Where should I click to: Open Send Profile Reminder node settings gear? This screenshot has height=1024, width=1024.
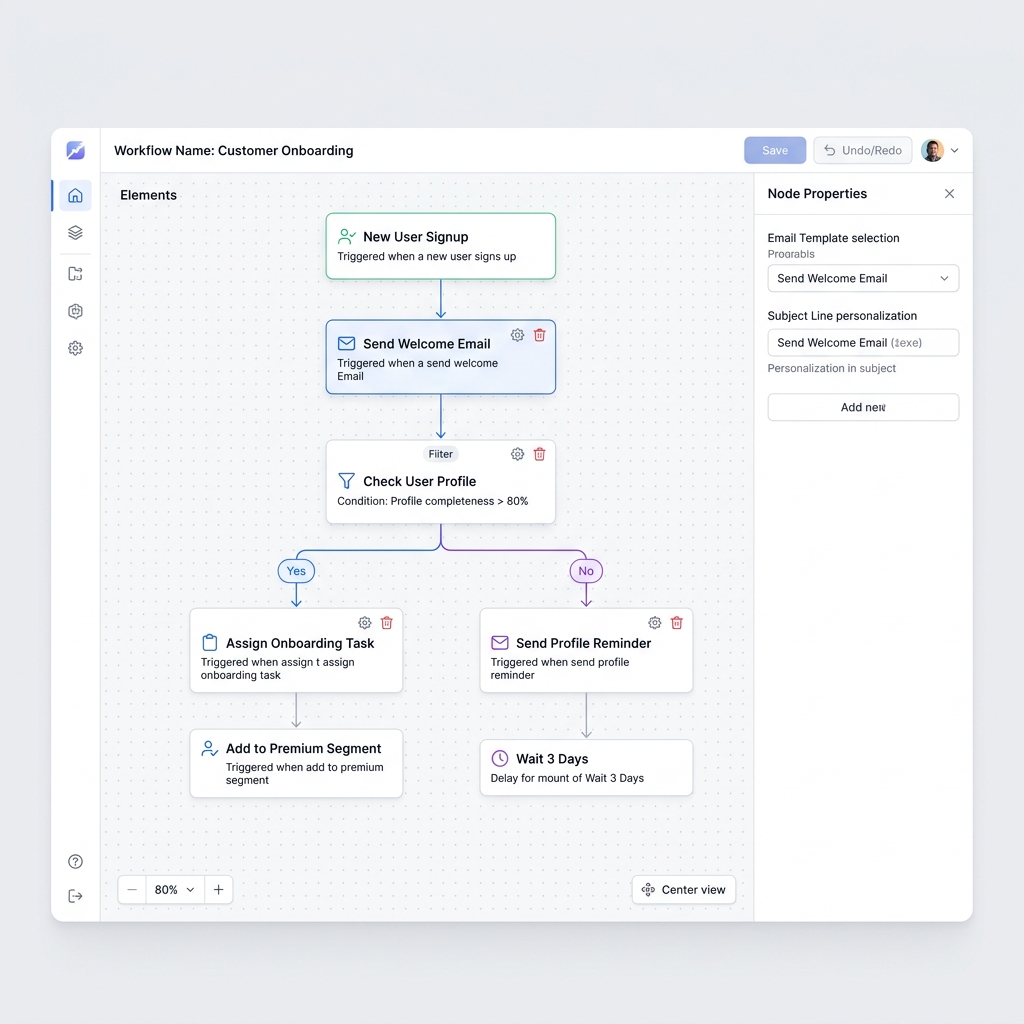point(654,622)
